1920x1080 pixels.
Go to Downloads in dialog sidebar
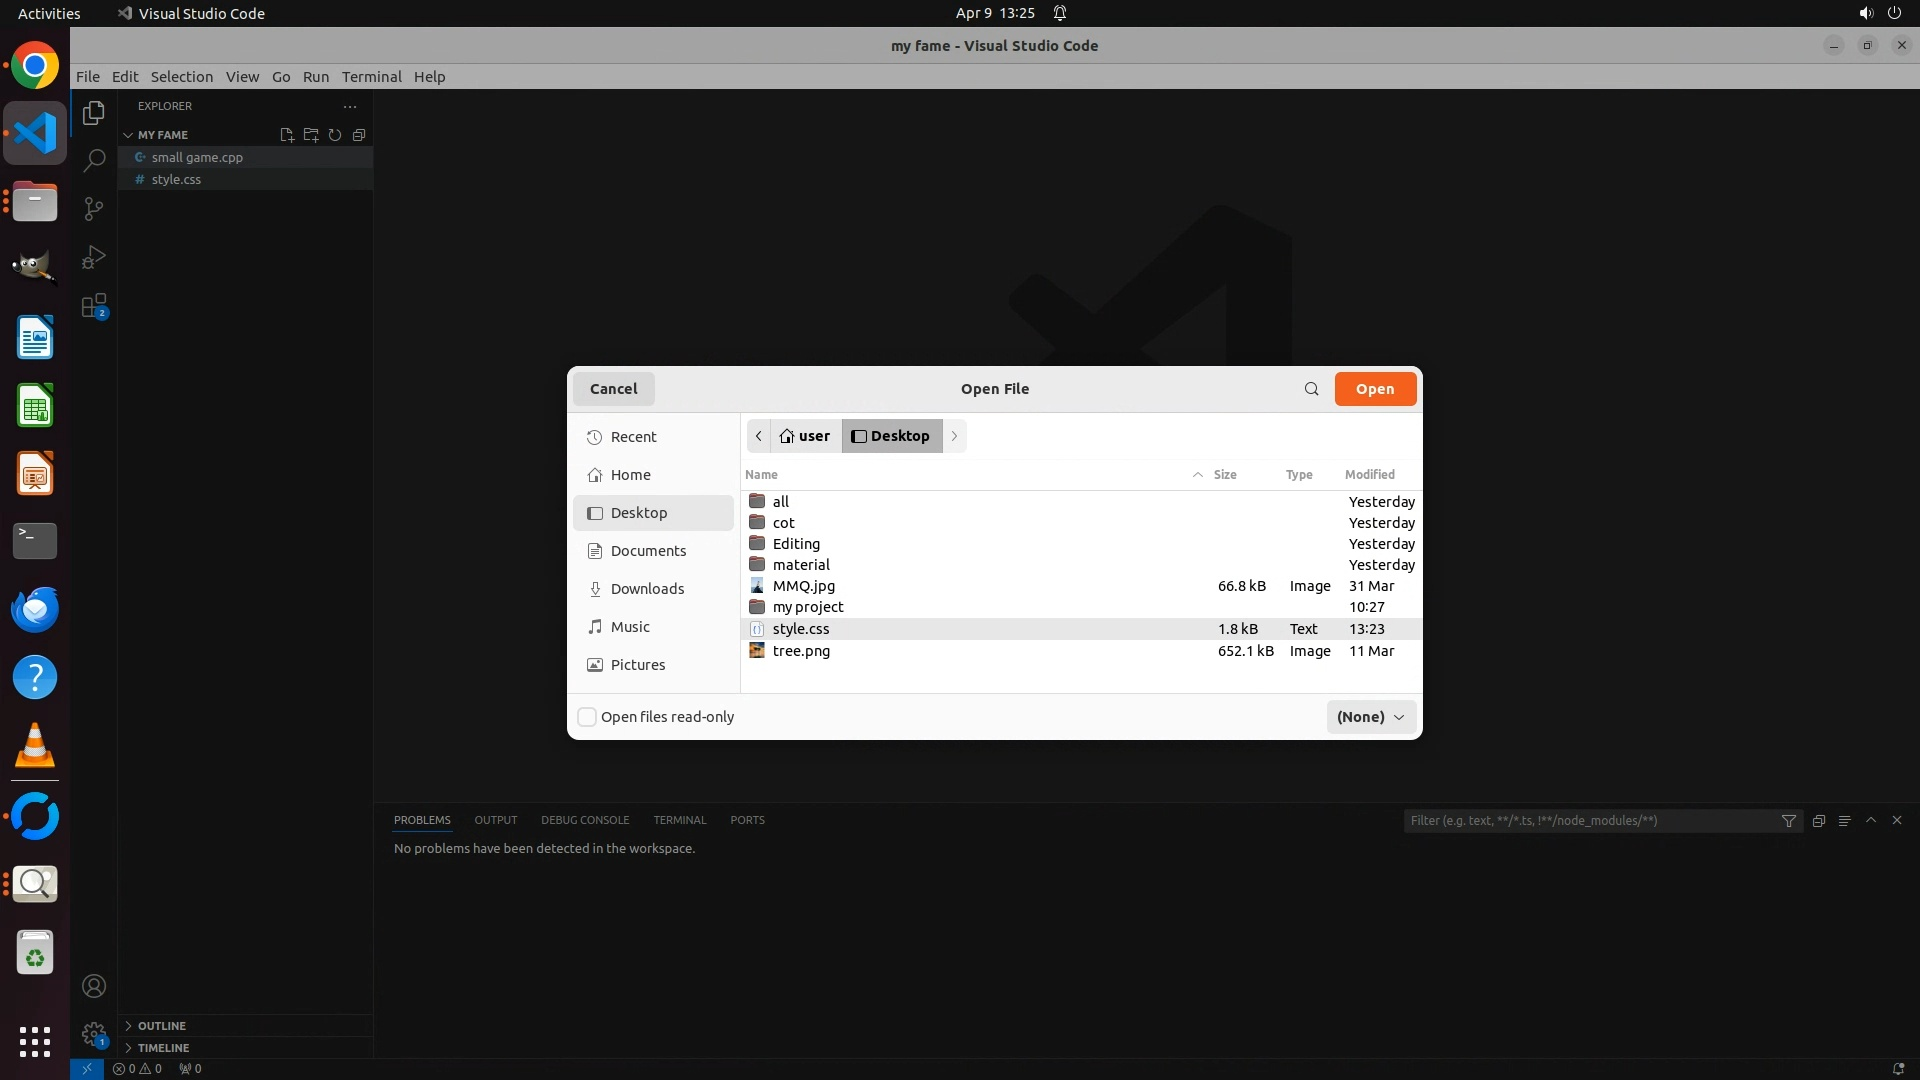(647, 589)
